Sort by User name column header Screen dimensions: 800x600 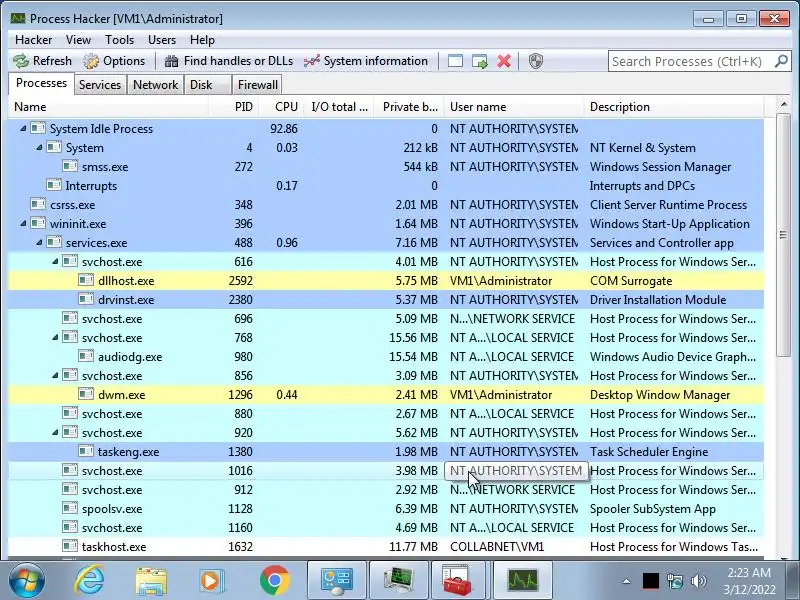(x=514, y=107)
